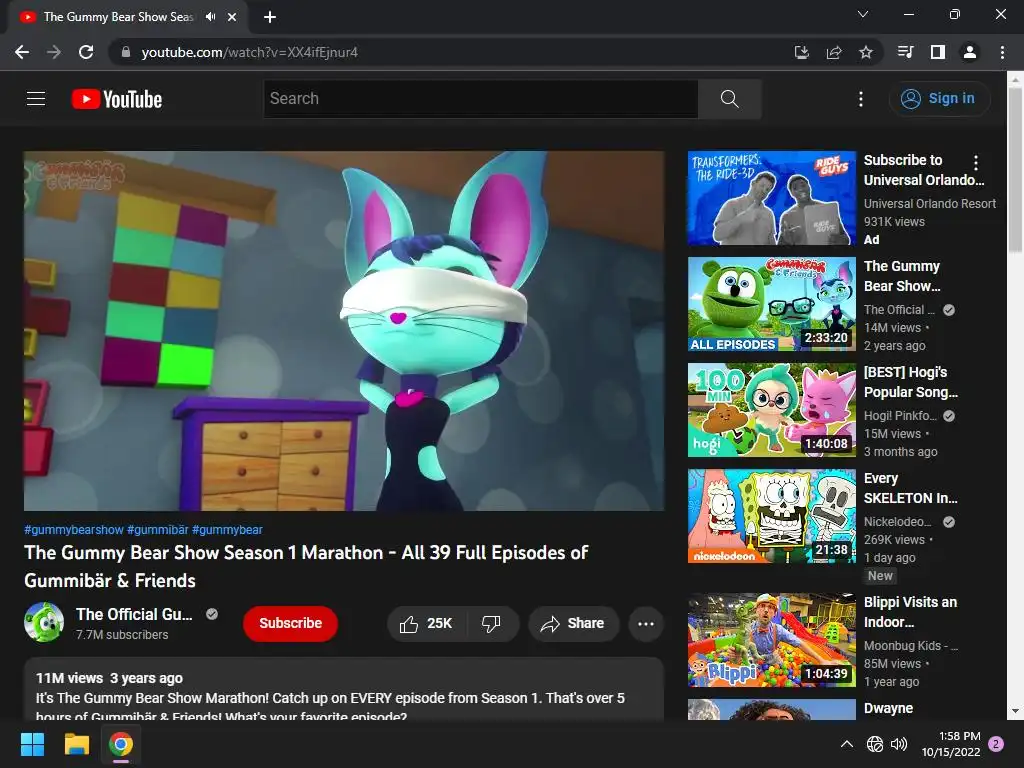This screenshot has height=768, width=1024.
Task: Open File Explorer from taskbar
Action: pos(76,744)
